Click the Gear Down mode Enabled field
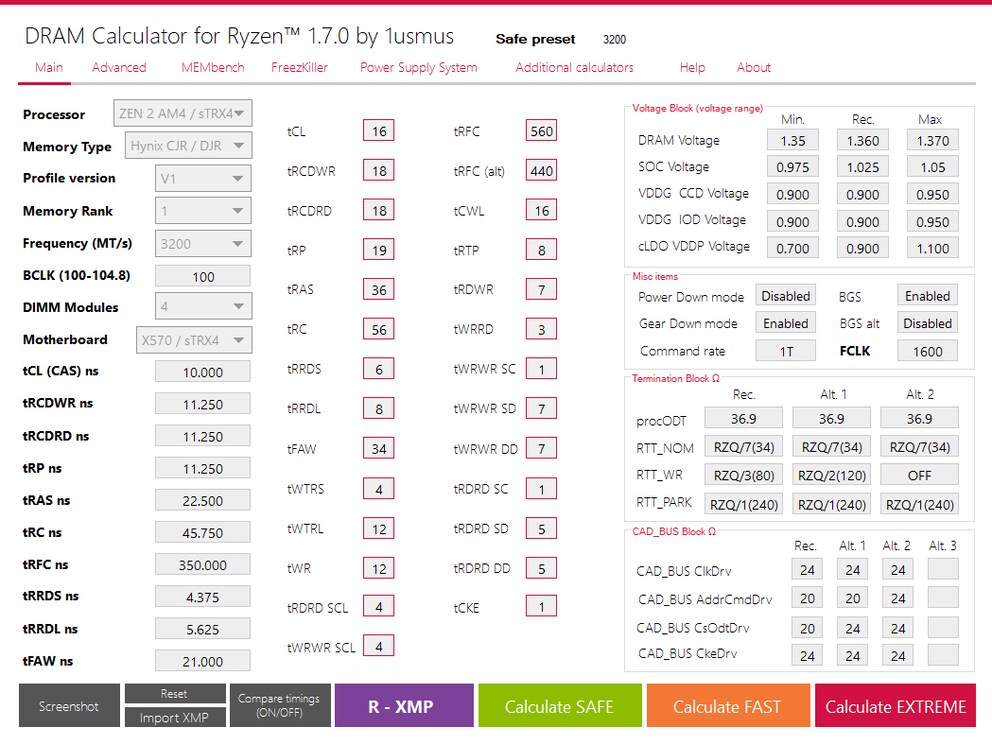This screenshot has width=992, height=745. (x=786, y=323)
